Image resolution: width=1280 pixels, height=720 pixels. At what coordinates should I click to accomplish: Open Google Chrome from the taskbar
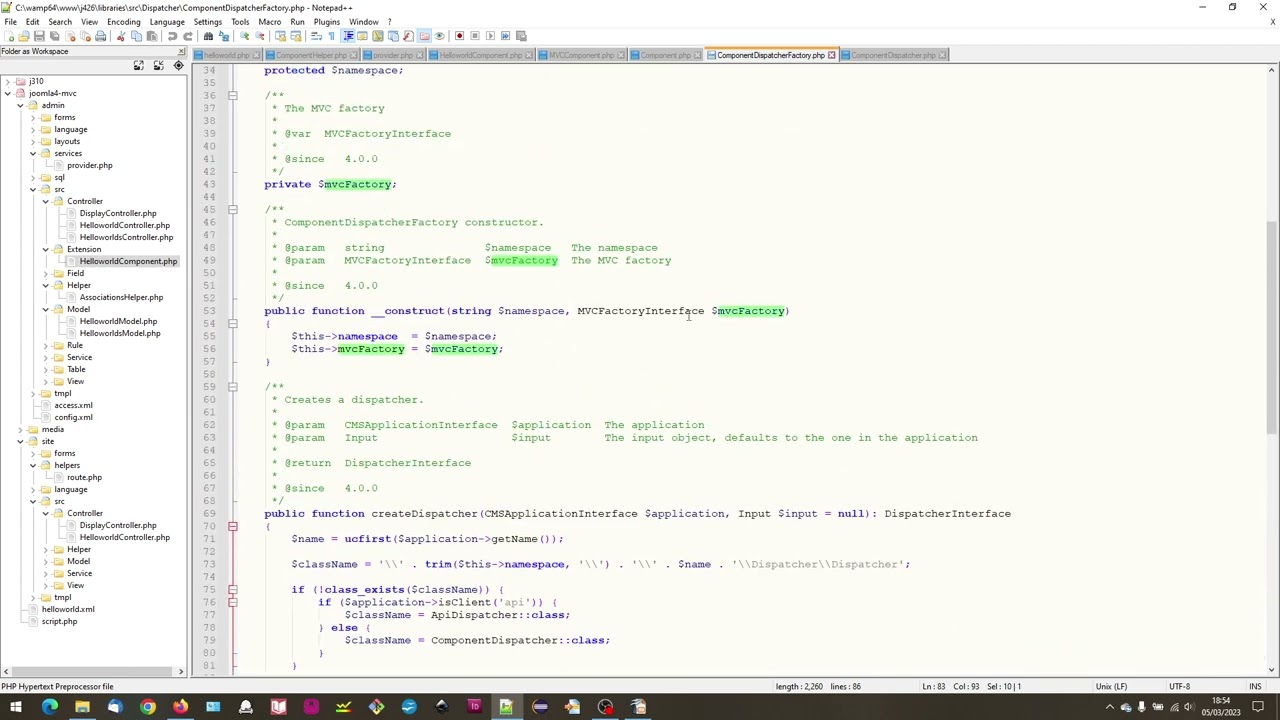tap(147, 708)
